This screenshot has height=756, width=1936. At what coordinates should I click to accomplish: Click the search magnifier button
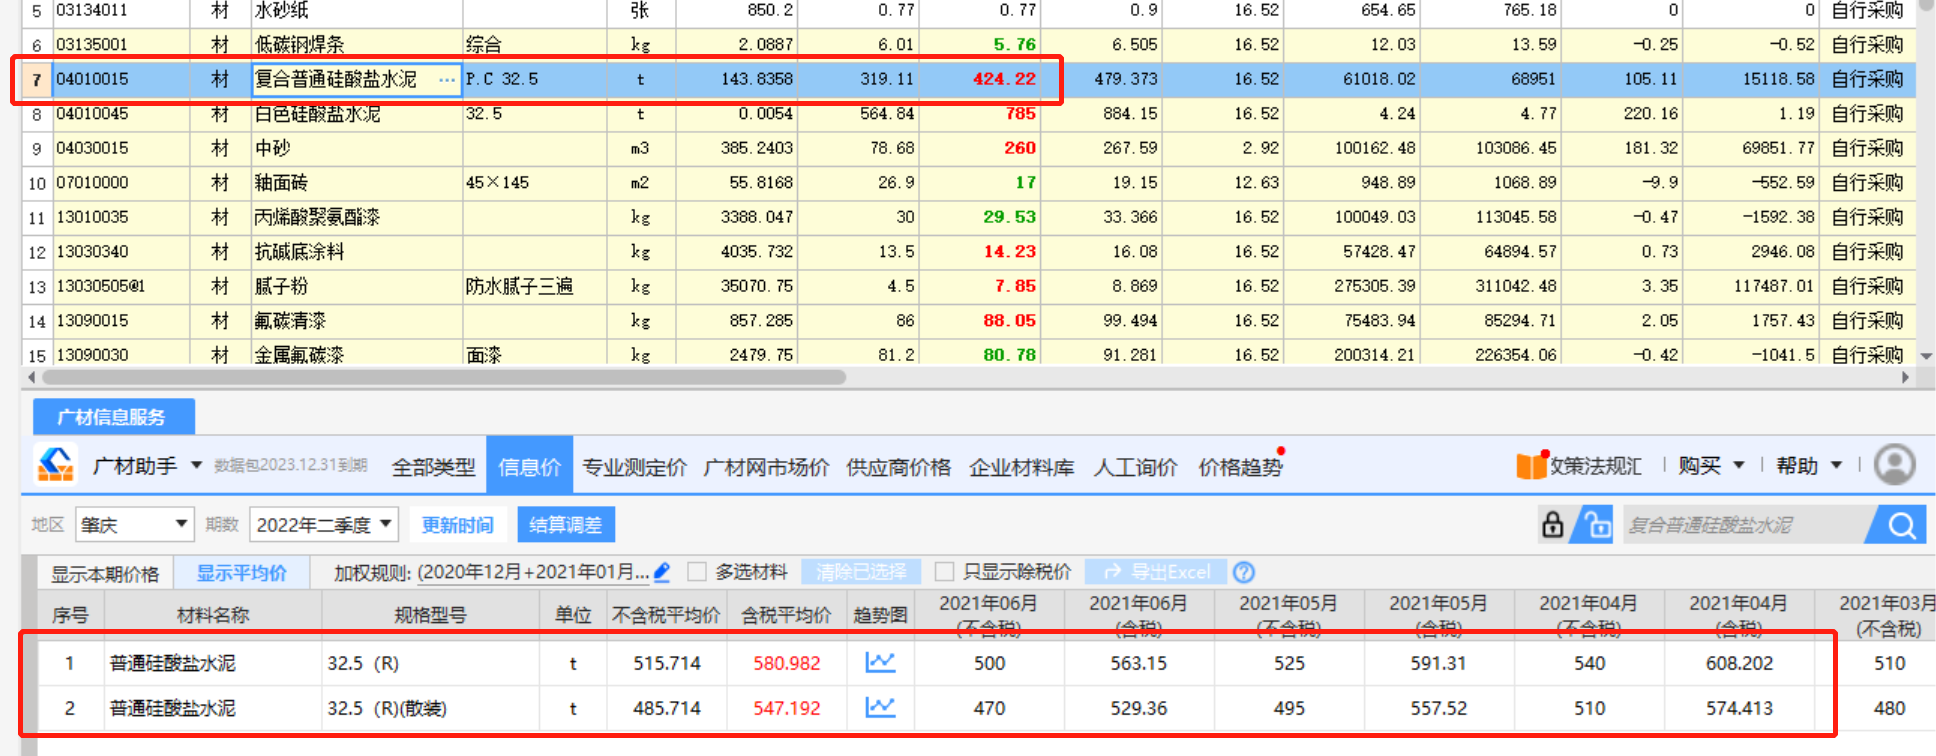pyautogui.click(x=1900, y=525)
